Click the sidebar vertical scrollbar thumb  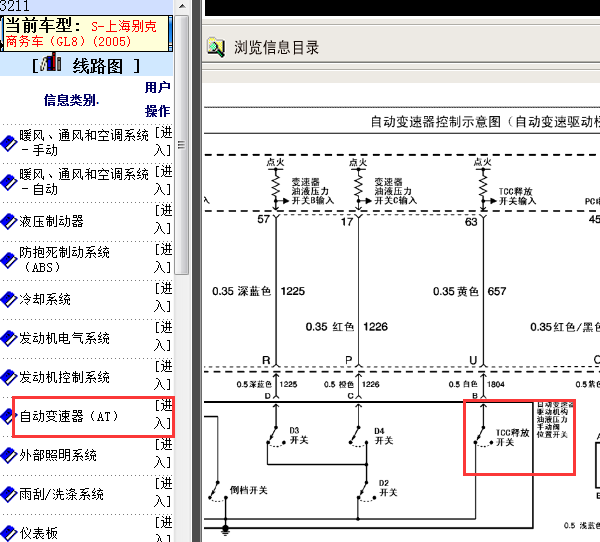tap(182, 145)
